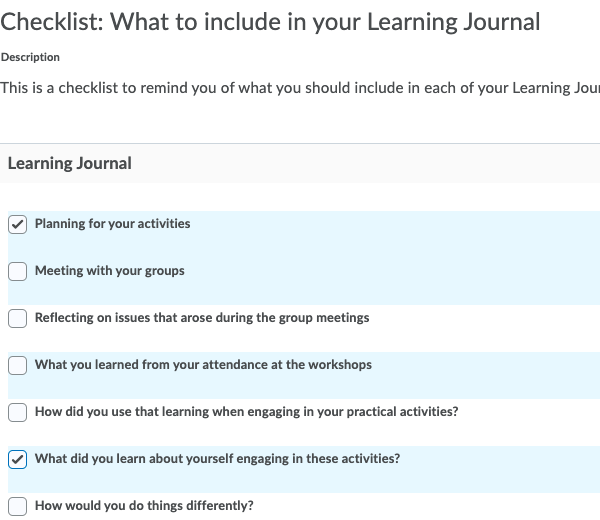Click the 'What you learned from your attendance' label
This screenshot has height=520, width=600.
[202, 365]
